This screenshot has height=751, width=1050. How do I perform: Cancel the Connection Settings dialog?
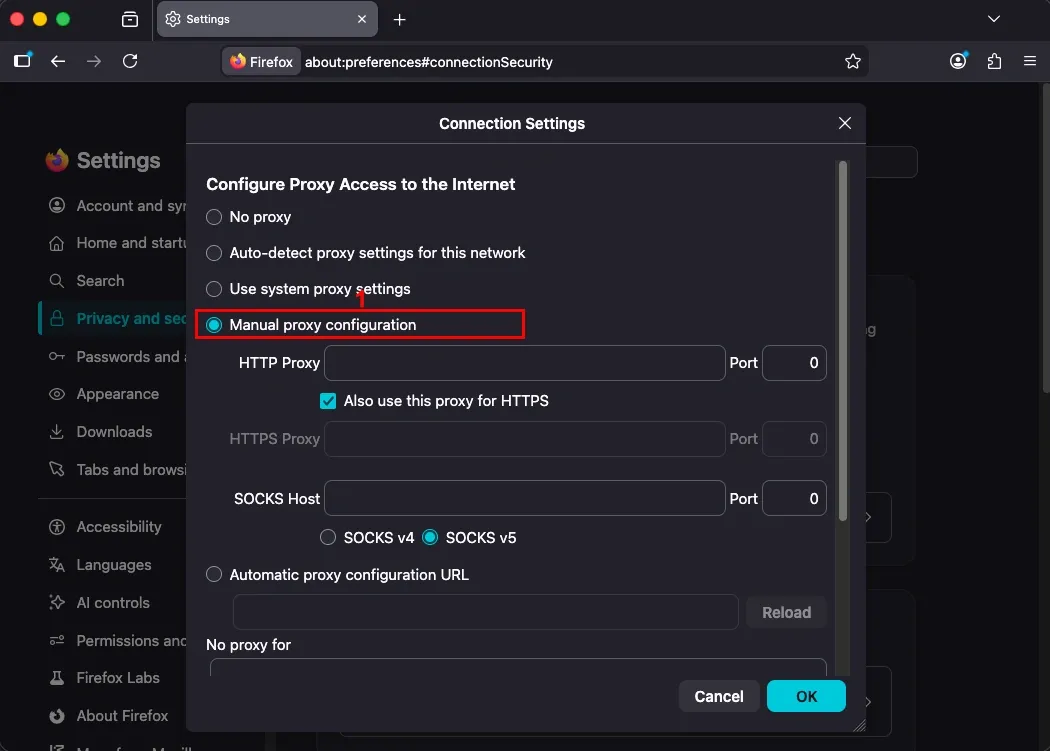[719, 696]
